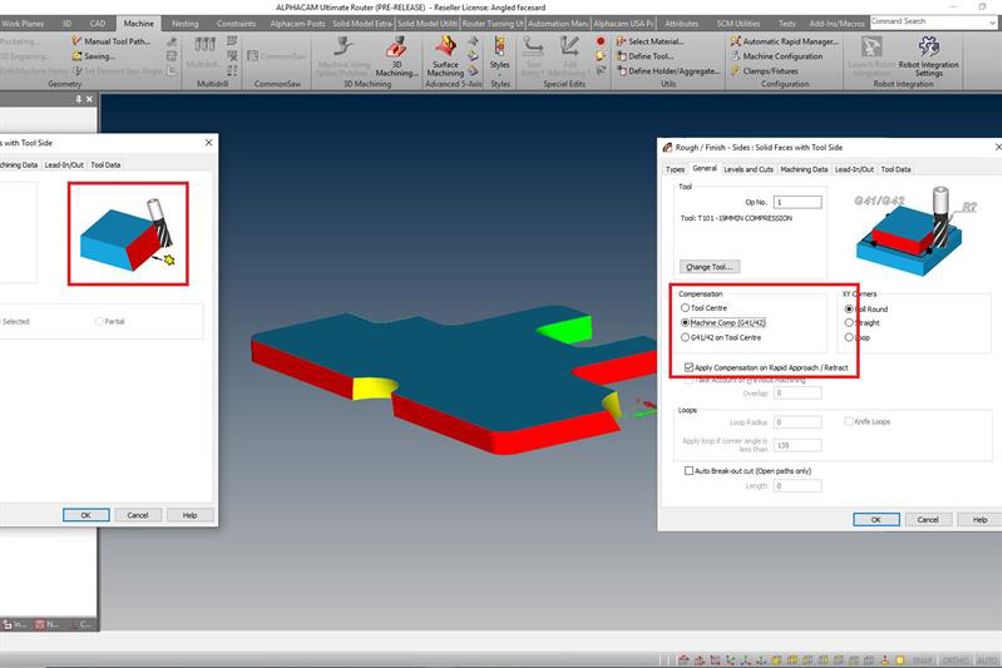Click Cancel in left dialog
Image resolution: width=1002 pixels, height=668 pixels.
(x=137, y=515)
